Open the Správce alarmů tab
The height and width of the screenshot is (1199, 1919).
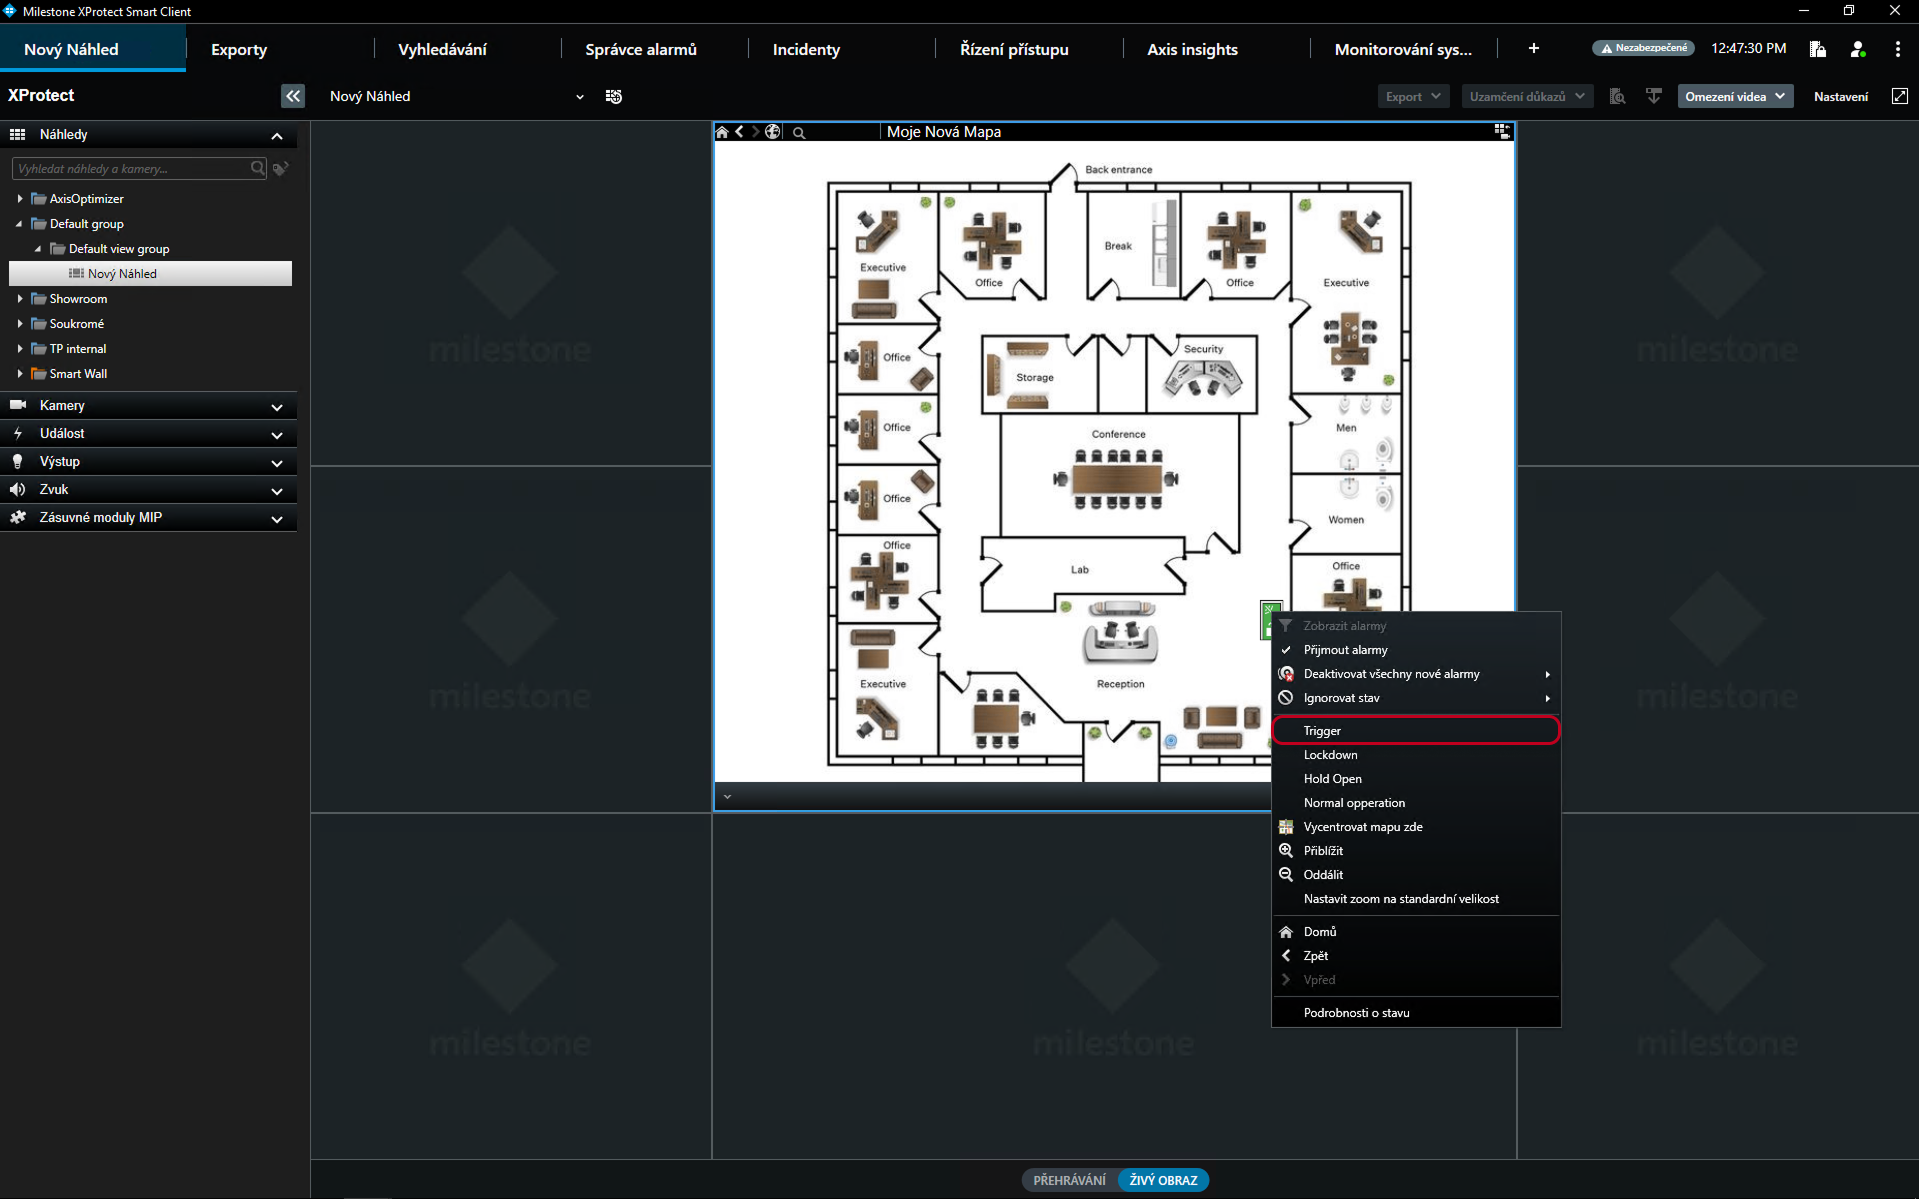coord(641,49)
